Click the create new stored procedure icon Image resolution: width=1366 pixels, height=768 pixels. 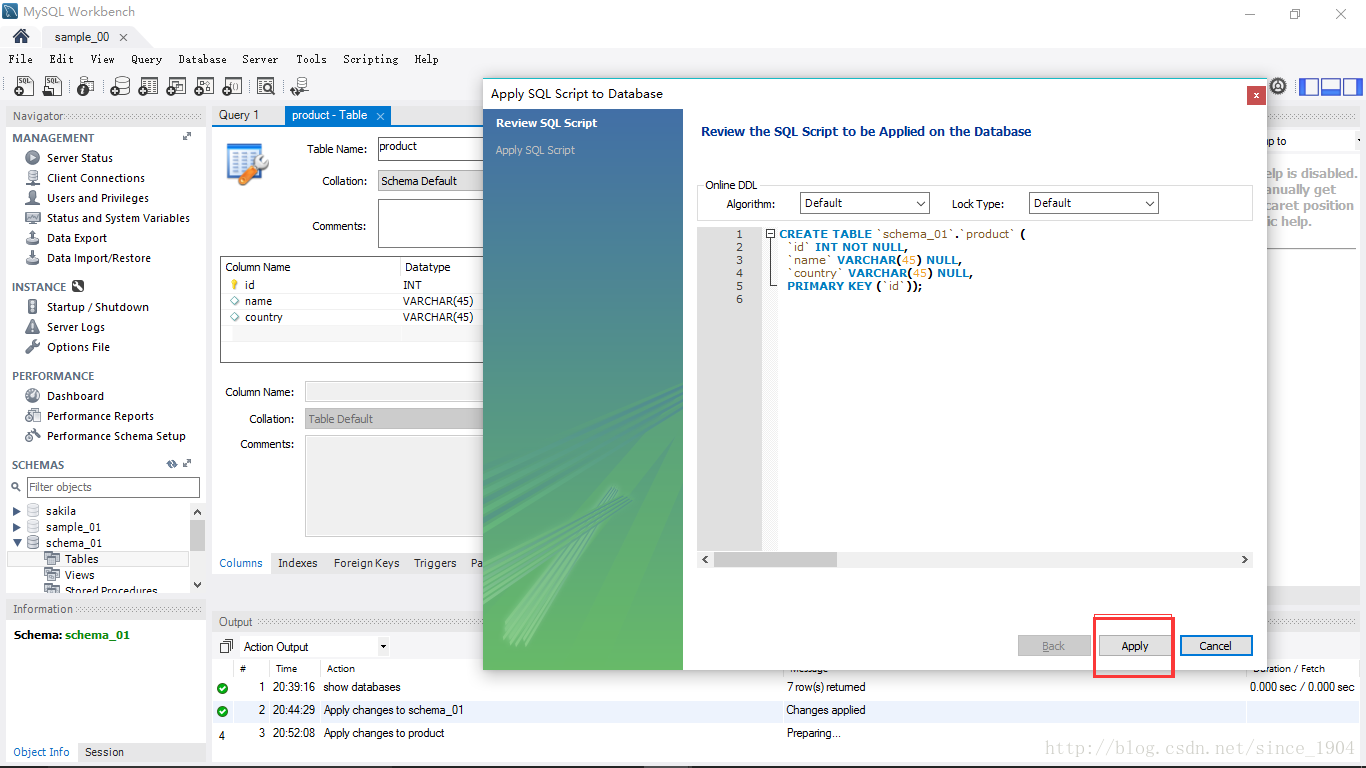pos(204,87)
